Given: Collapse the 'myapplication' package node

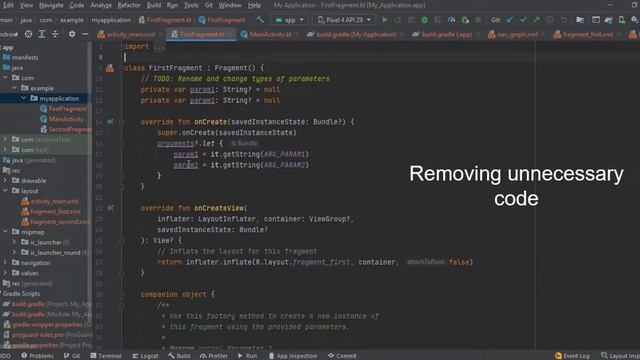Looking at the screenshot, I should (x=23, y=98).
